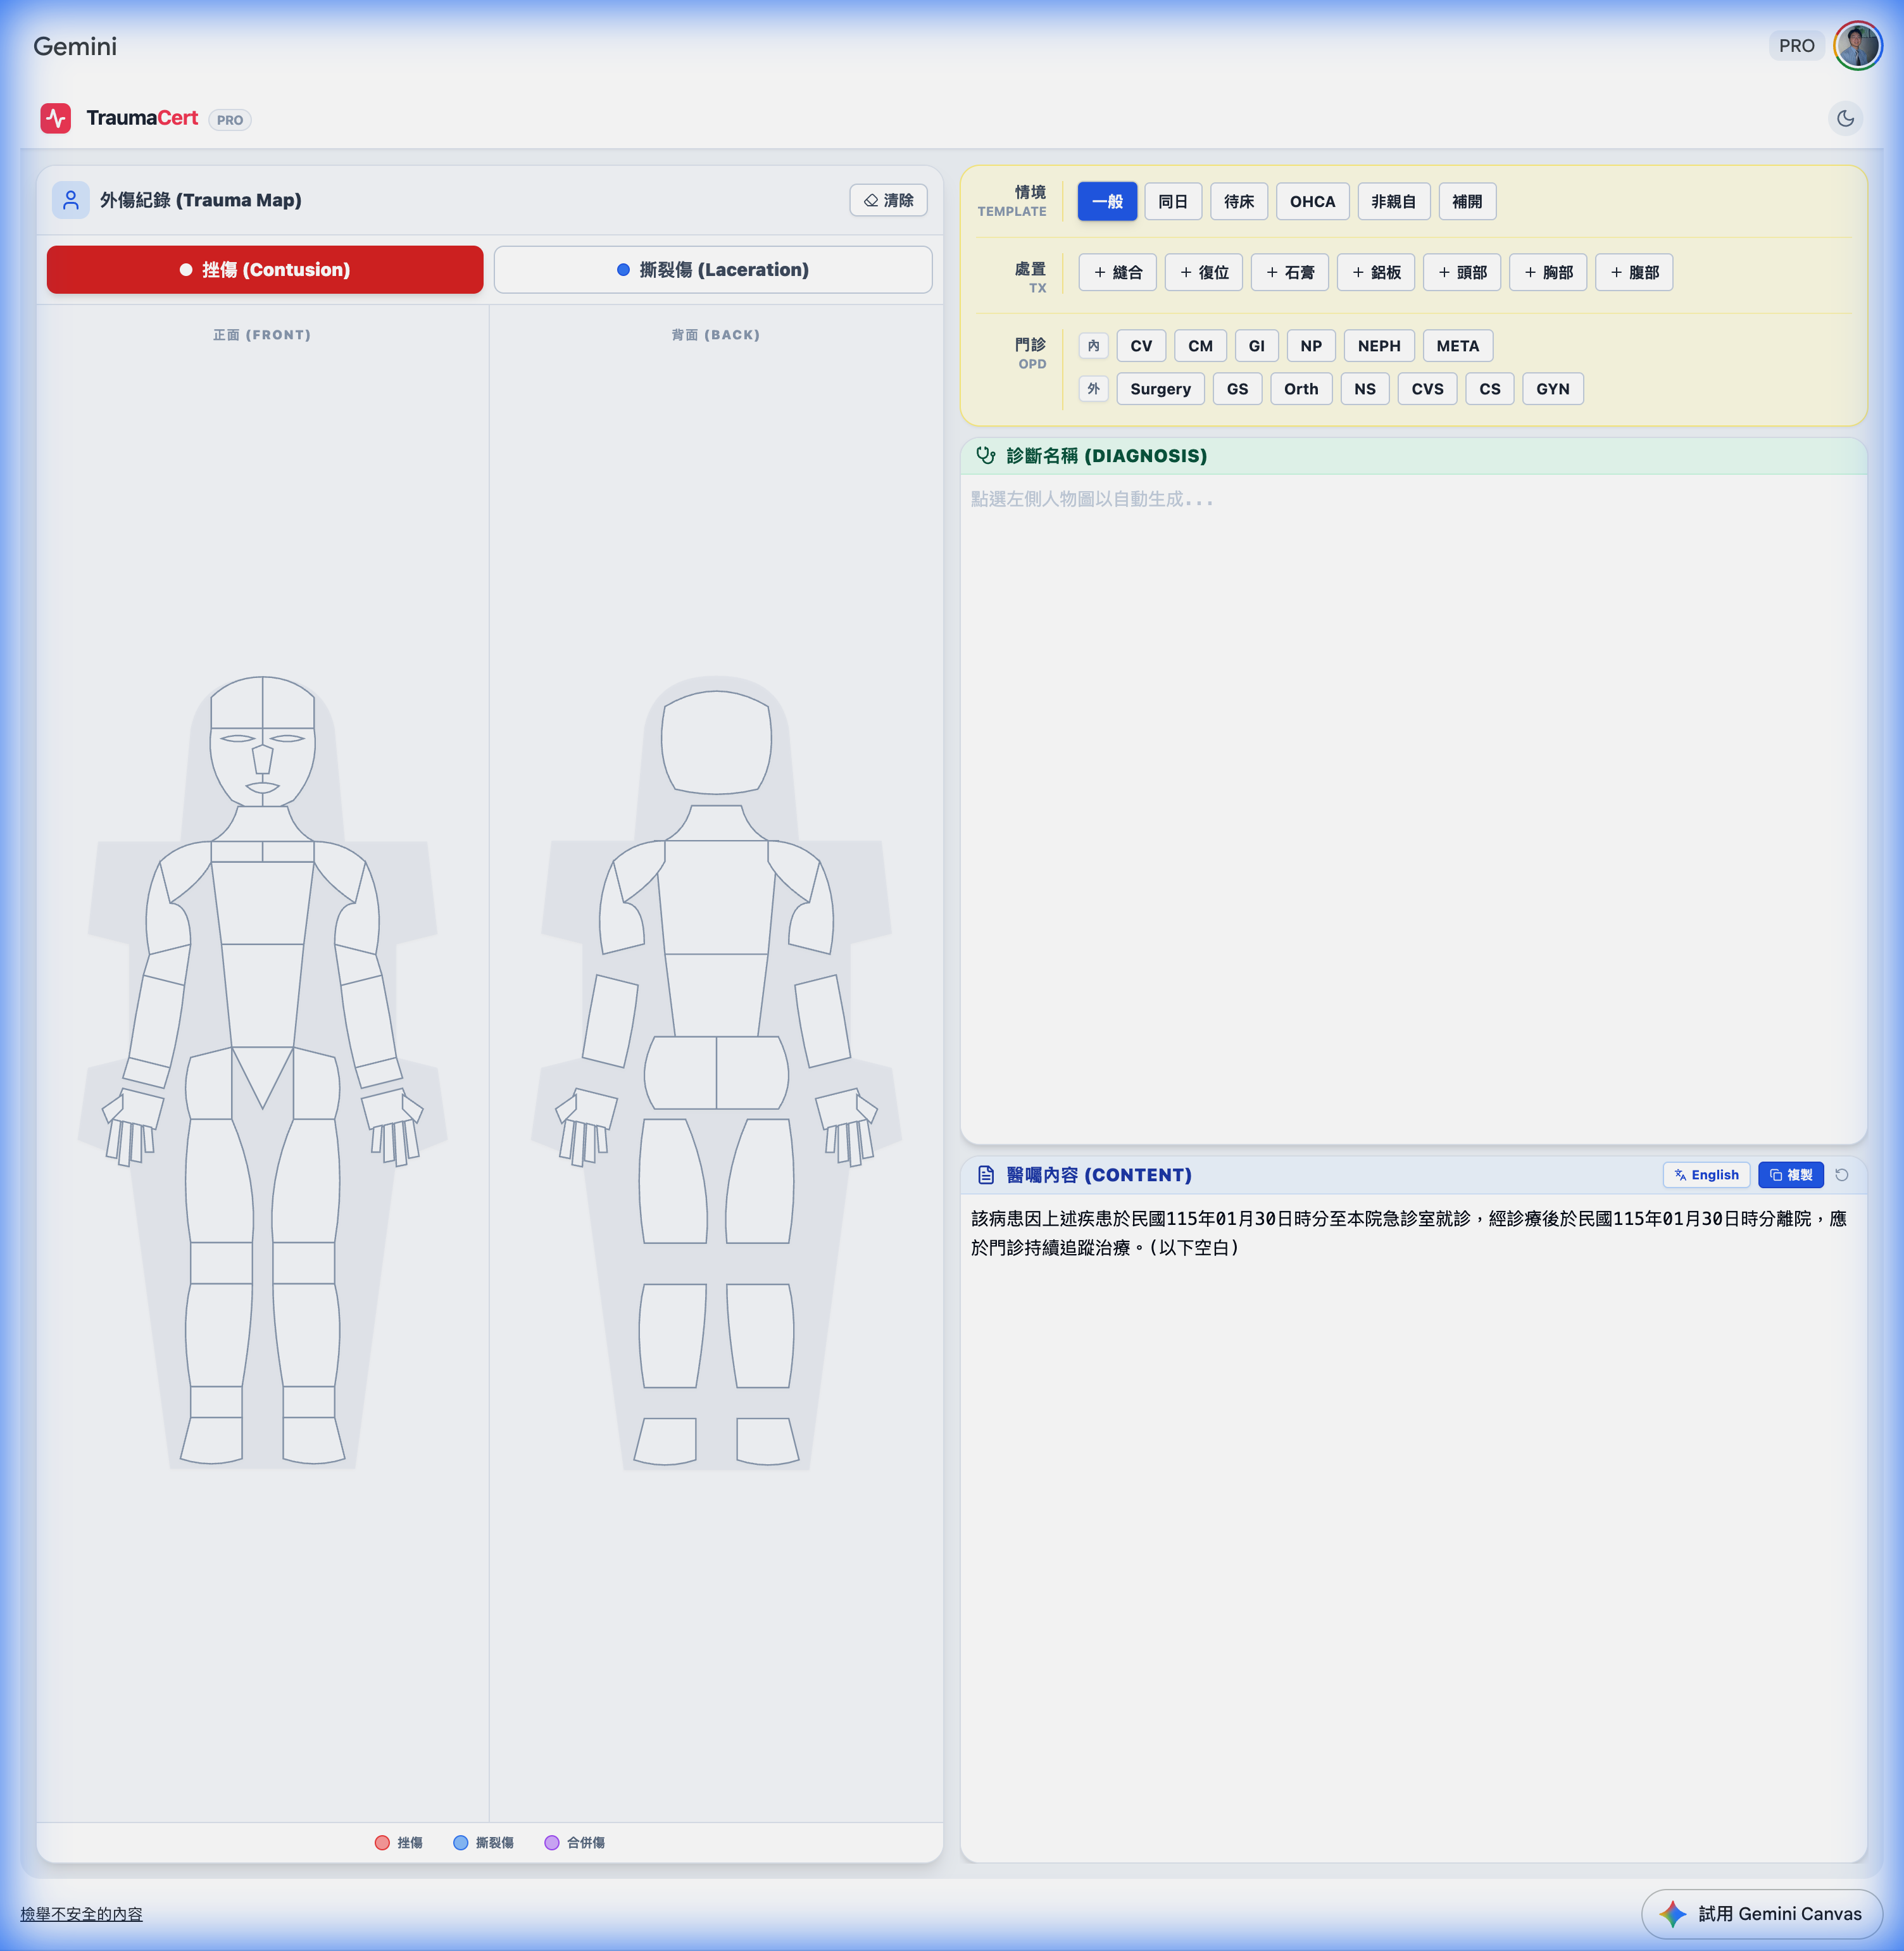The width and height of the screenshot is (1904, 1951).
Task: Mark the head on back body figure
Action: coord(716,742)
